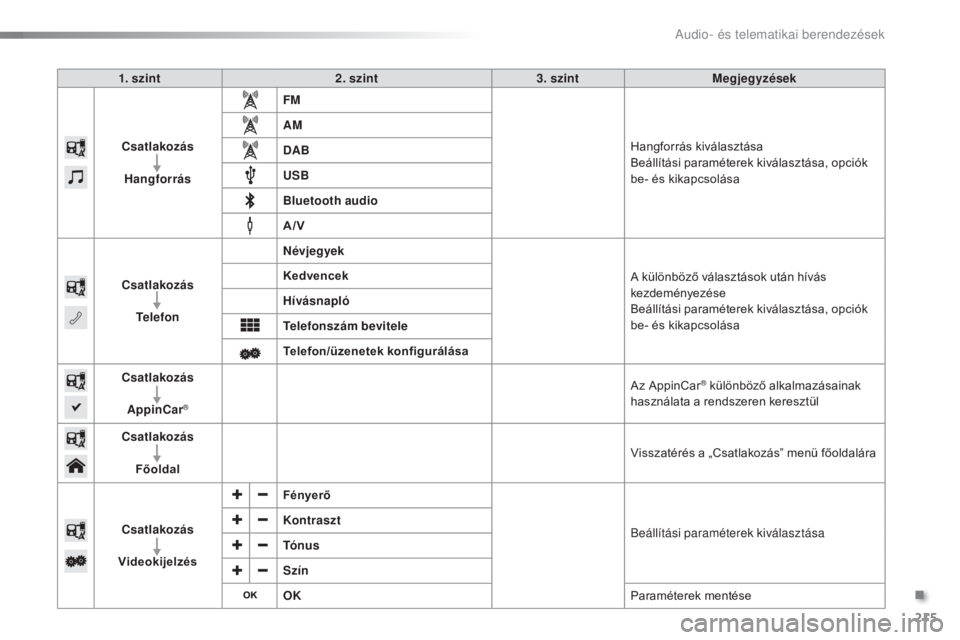Increase Szín with the plus button
This screenshot has width=960, height=640.
237,570
